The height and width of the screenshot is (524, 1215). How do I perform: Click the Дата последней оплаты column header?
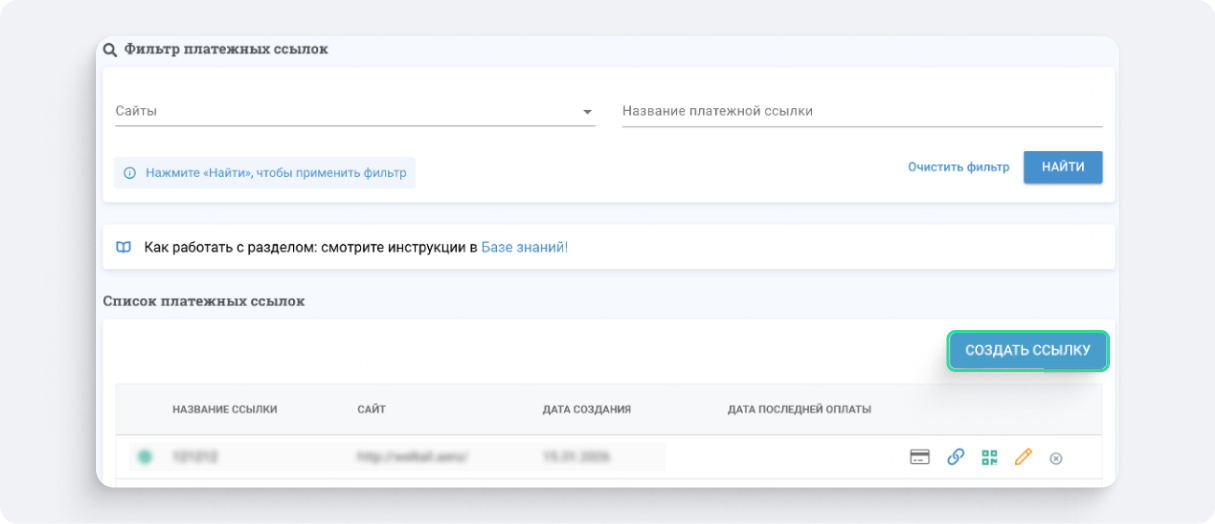point(799,409)
